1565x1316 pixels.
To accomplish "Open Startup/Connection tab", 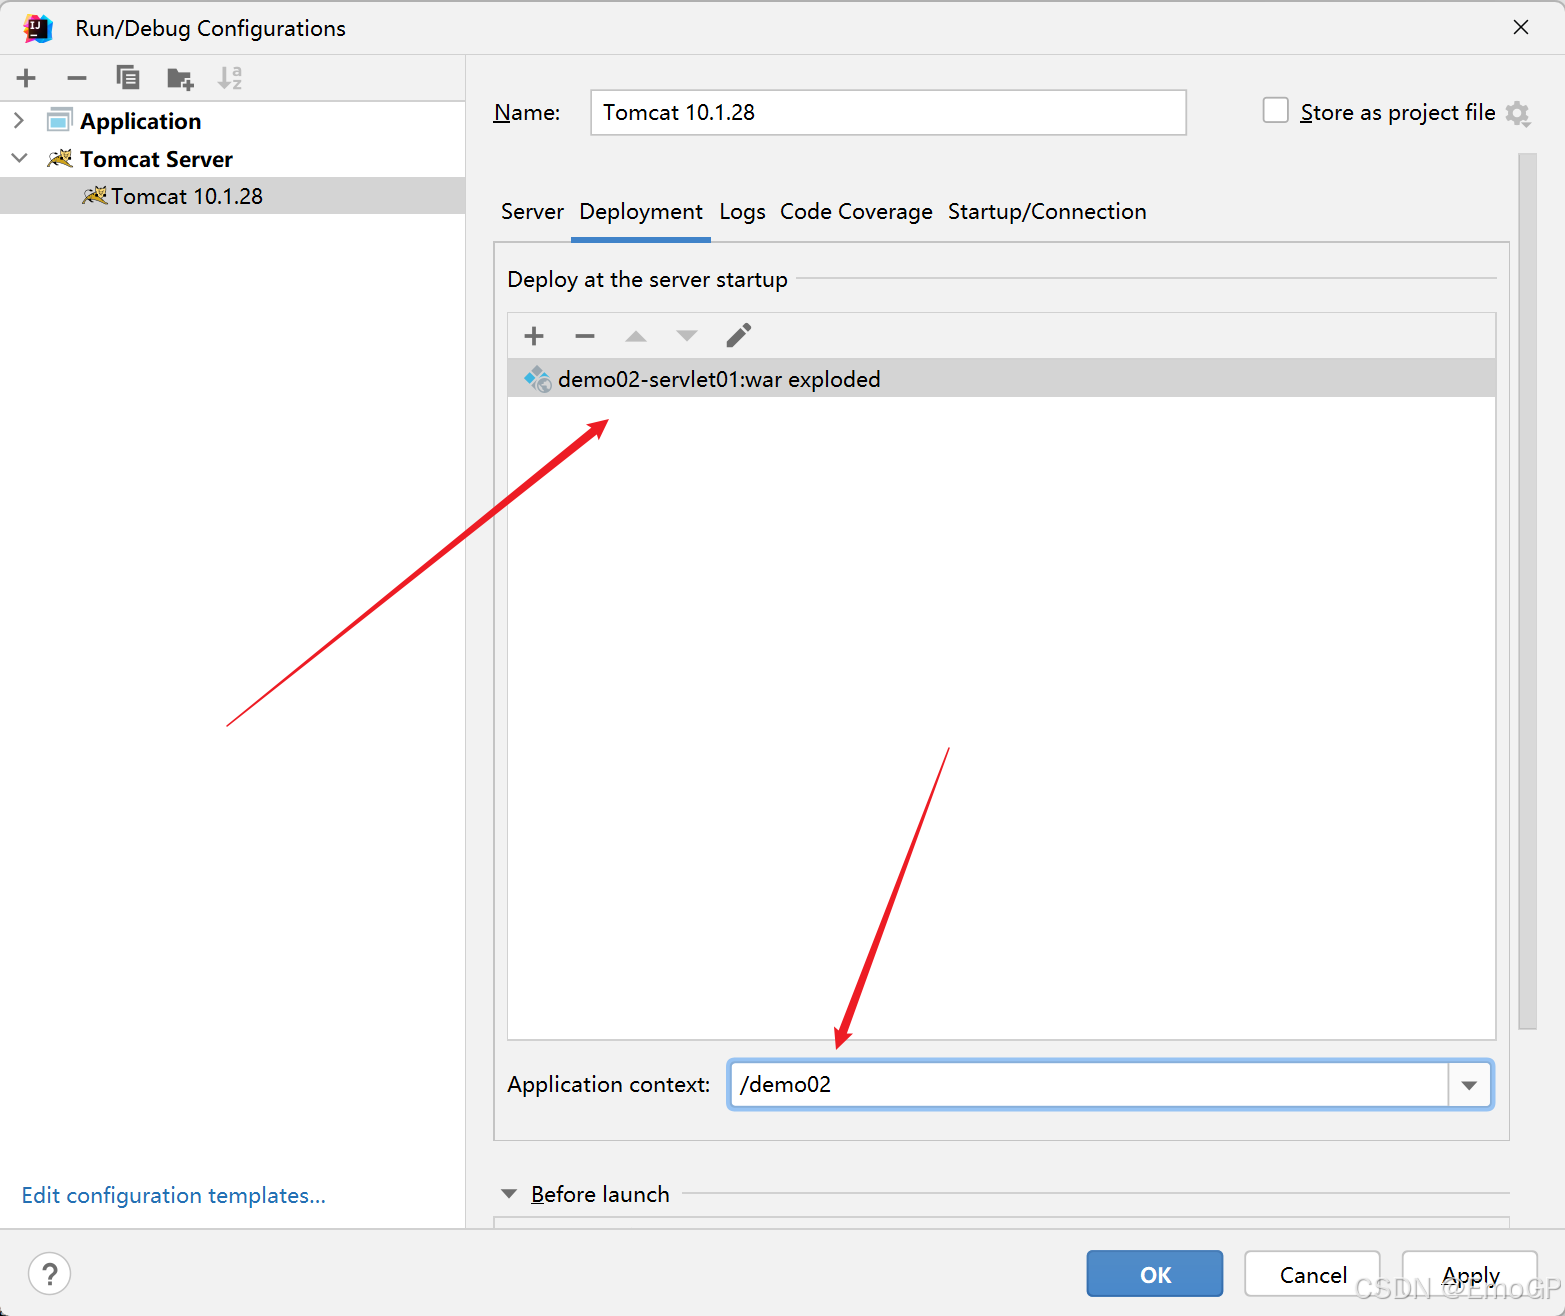I will [1047, 212].
